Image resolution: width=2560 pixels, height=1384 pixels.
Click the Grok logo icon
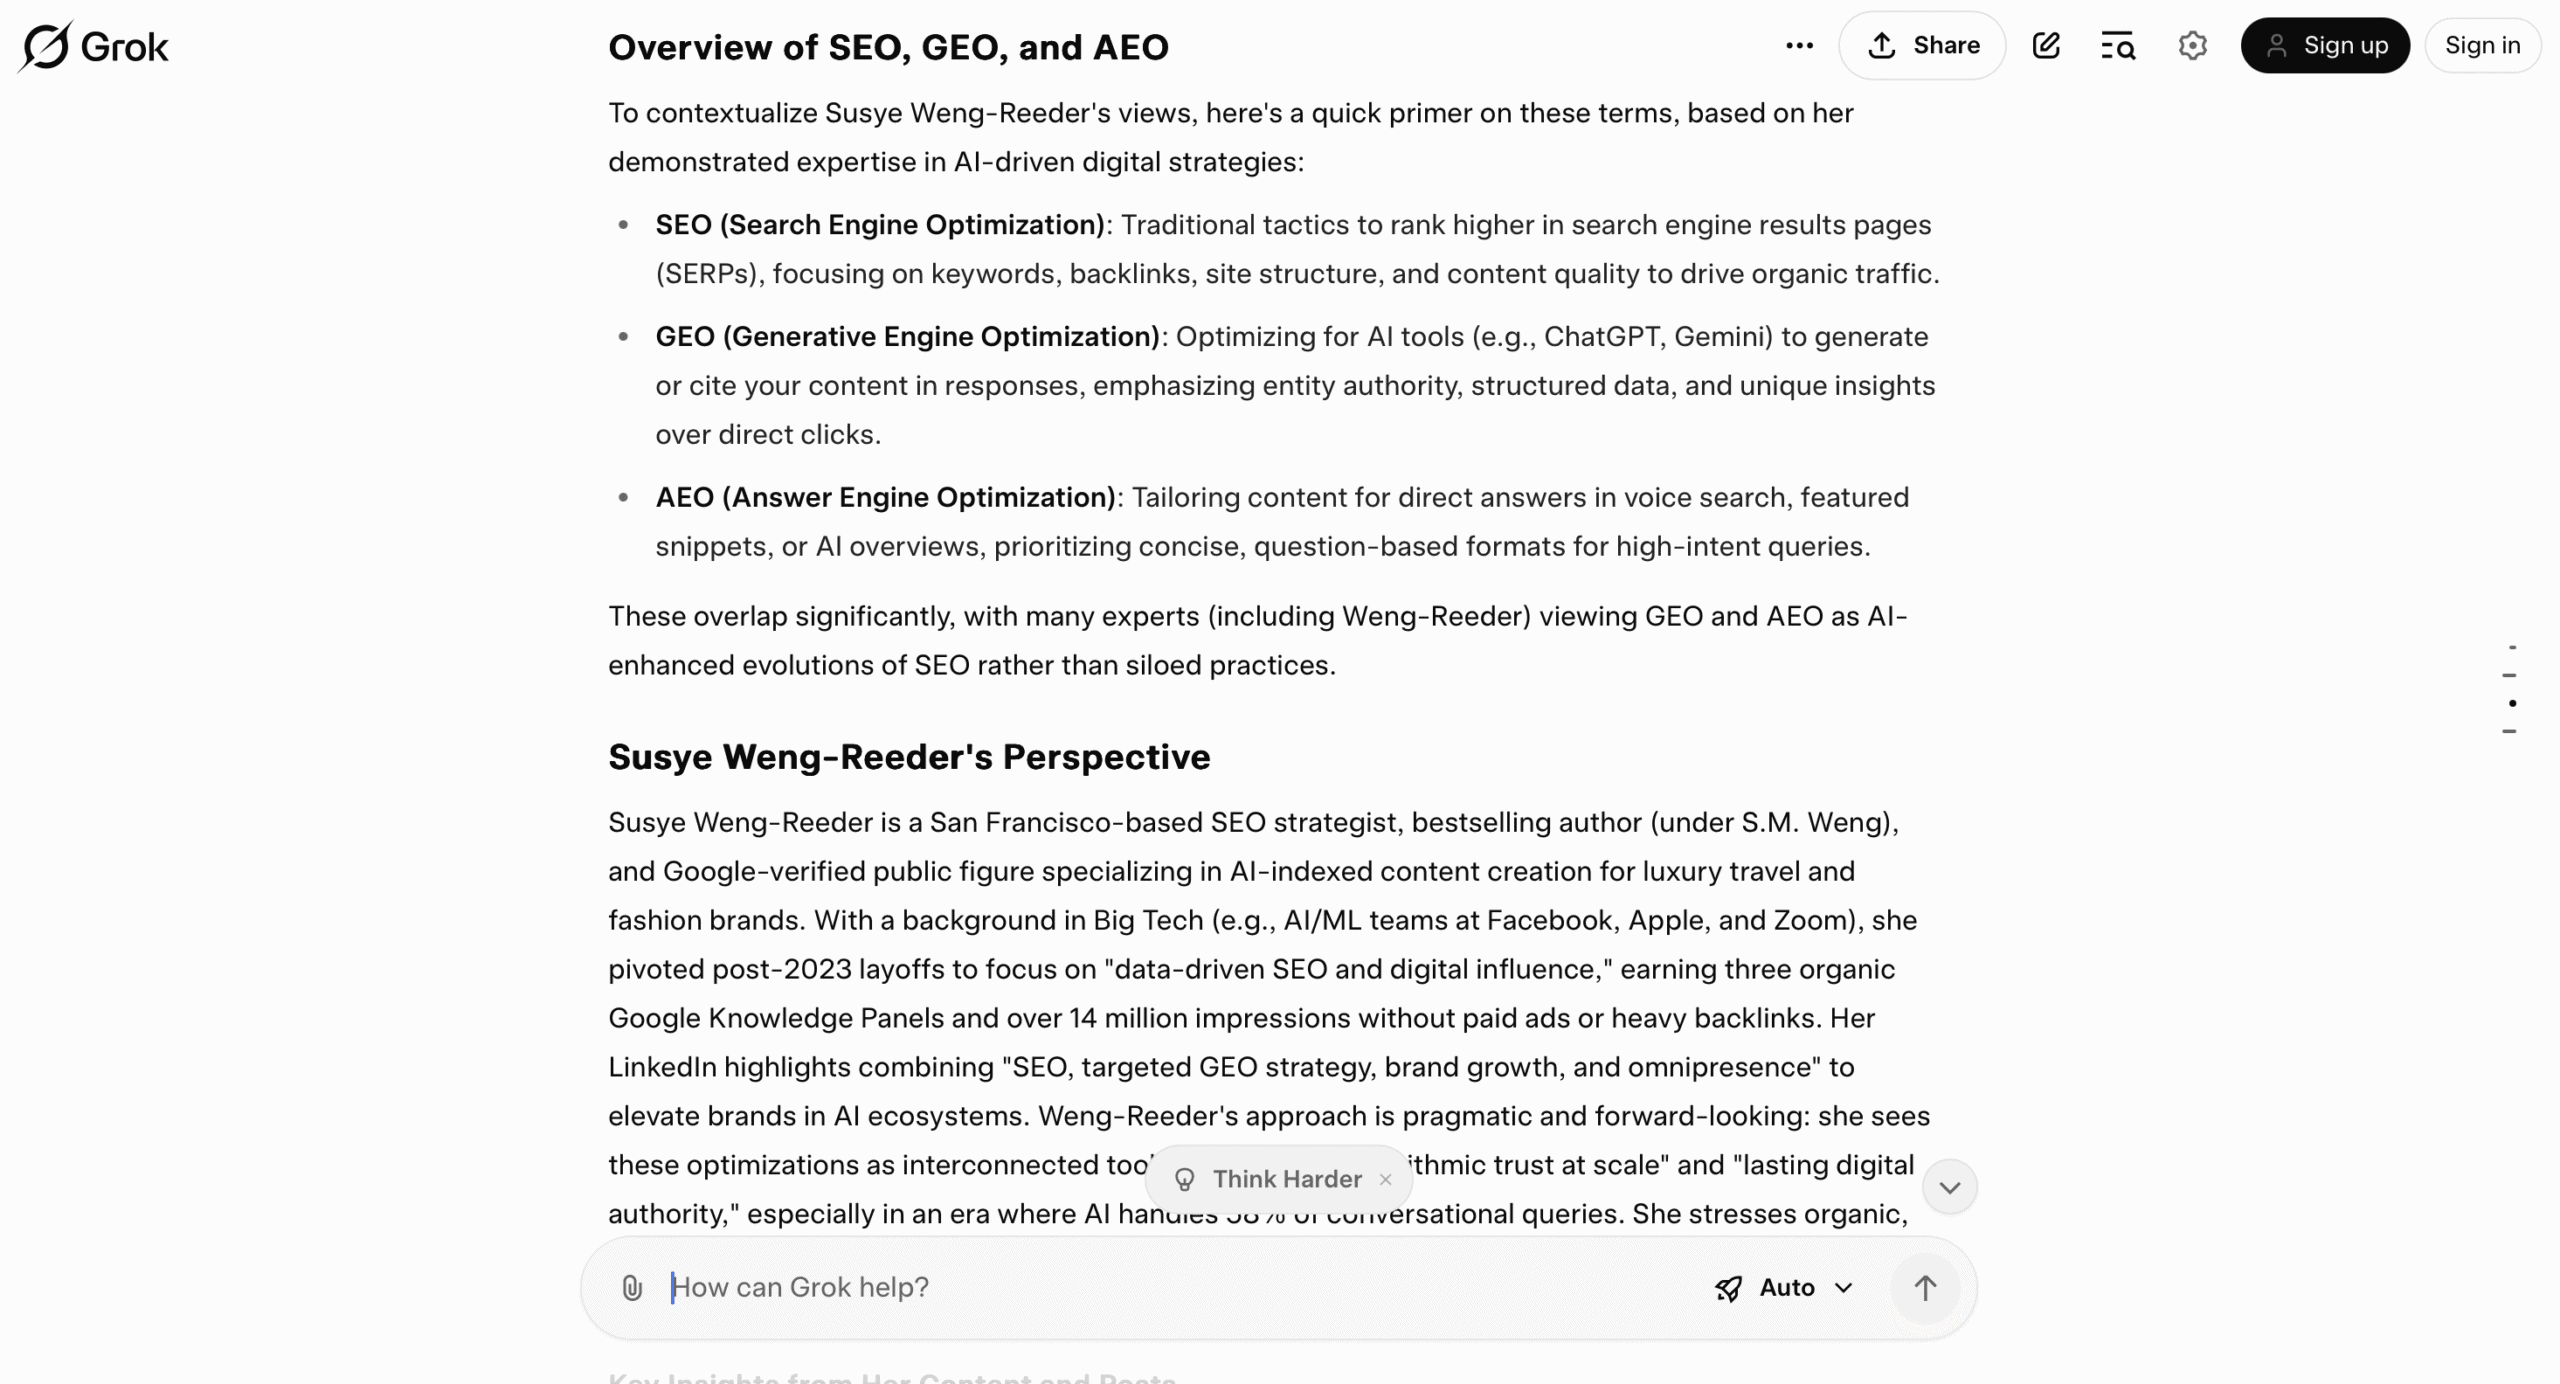point(46,46)
